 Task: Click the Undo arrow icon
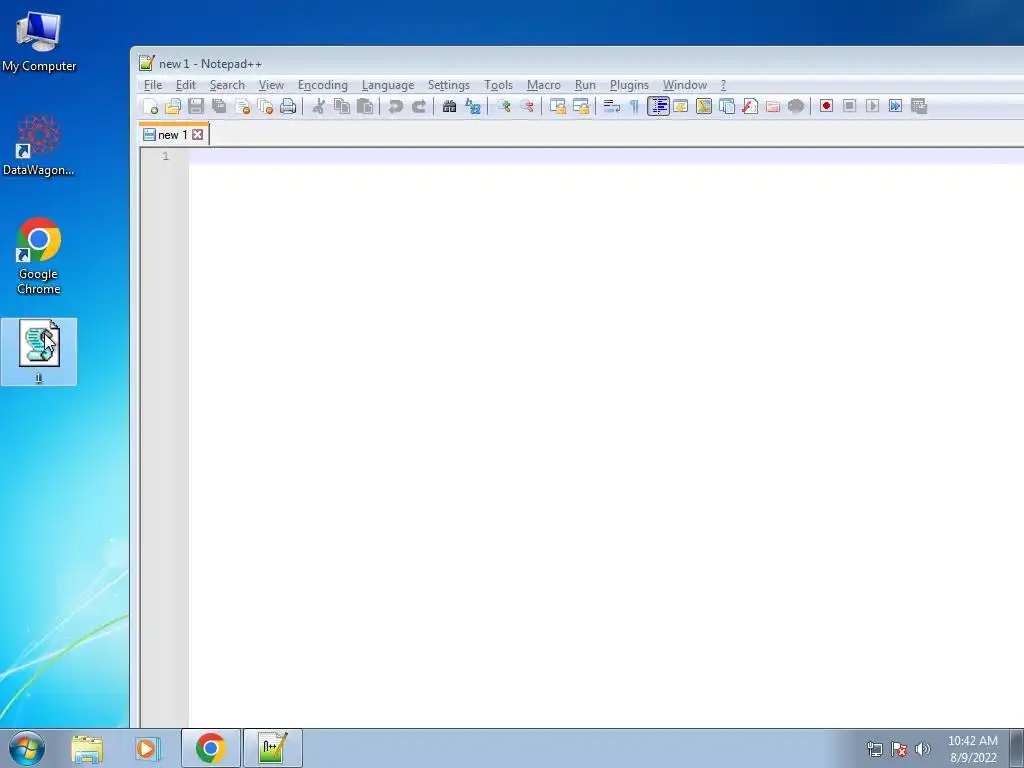pos(395,106)
